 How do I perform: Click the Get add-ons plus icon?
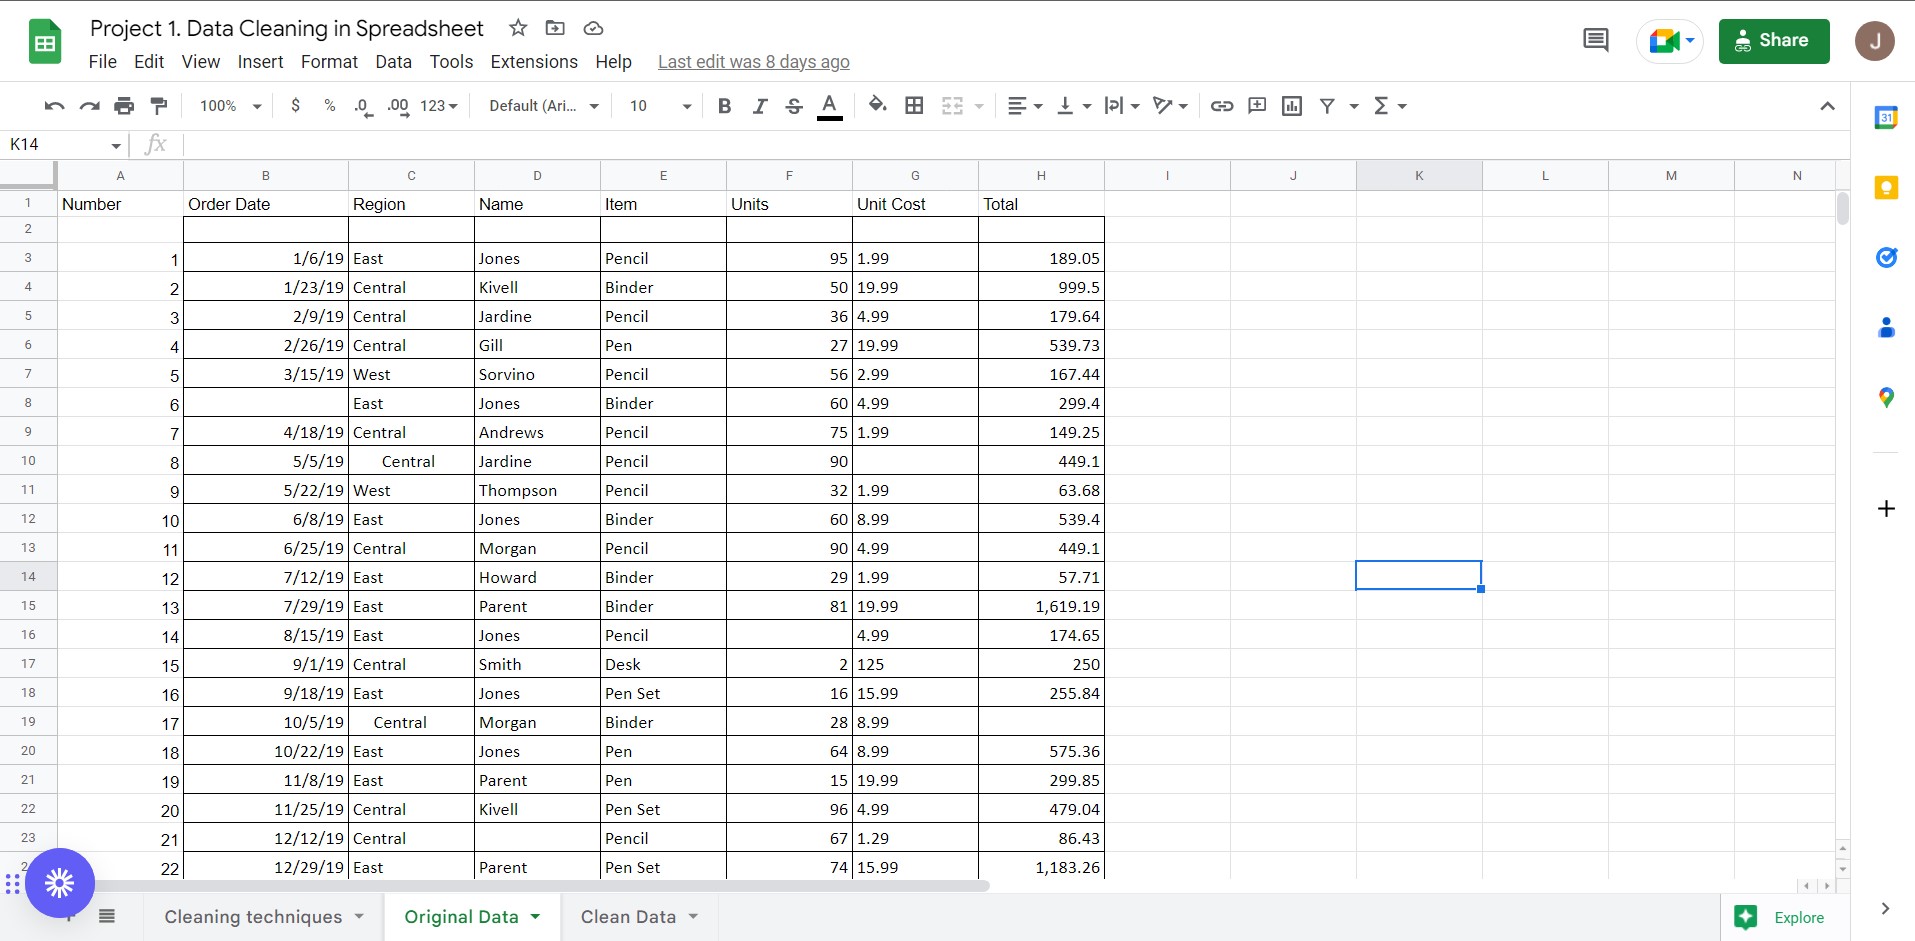point(1886,508)
